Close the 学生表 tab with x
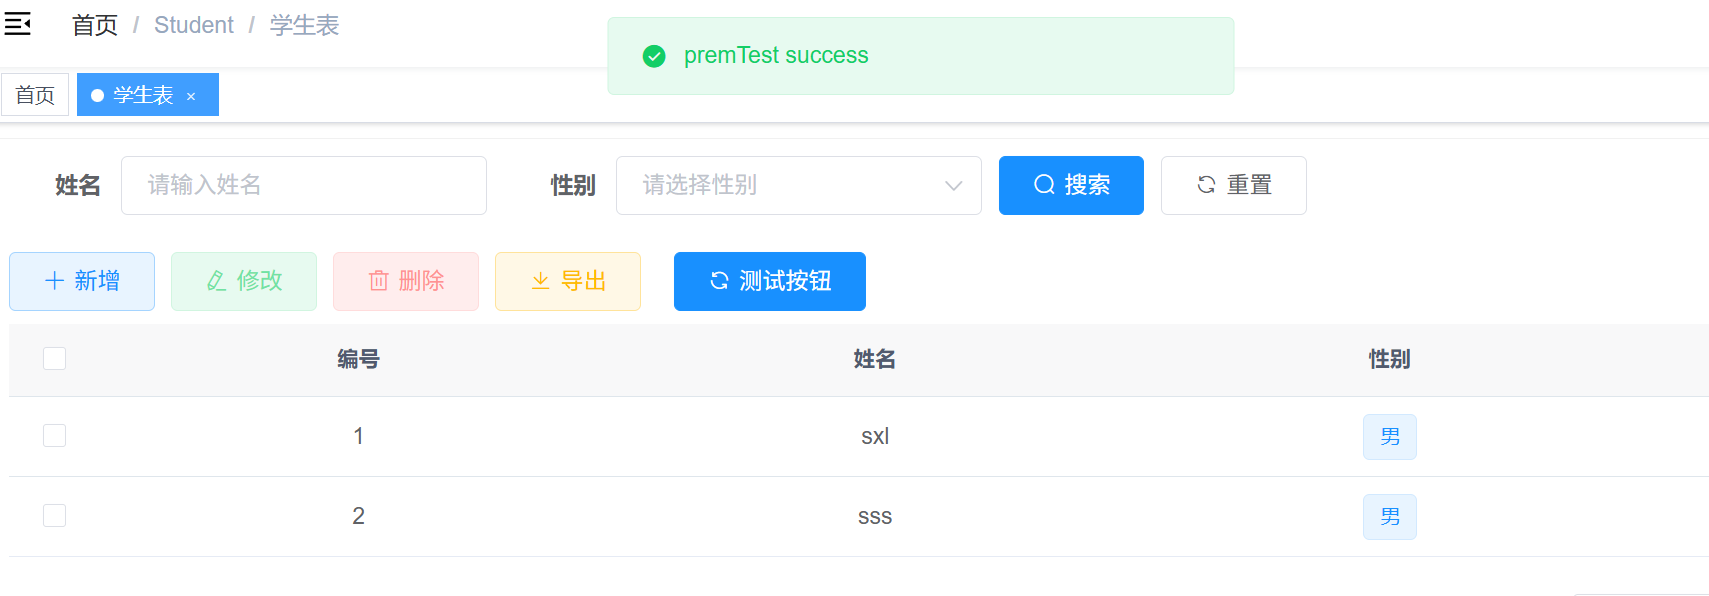1709x596 pixels. (191, 97)
